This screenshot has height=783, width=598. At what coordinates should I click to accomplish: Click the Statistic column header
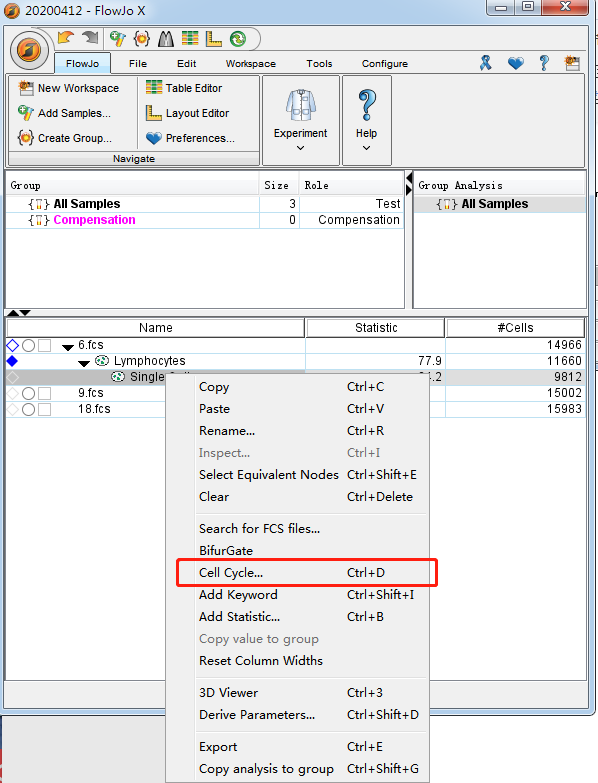[x=376, y=328]
